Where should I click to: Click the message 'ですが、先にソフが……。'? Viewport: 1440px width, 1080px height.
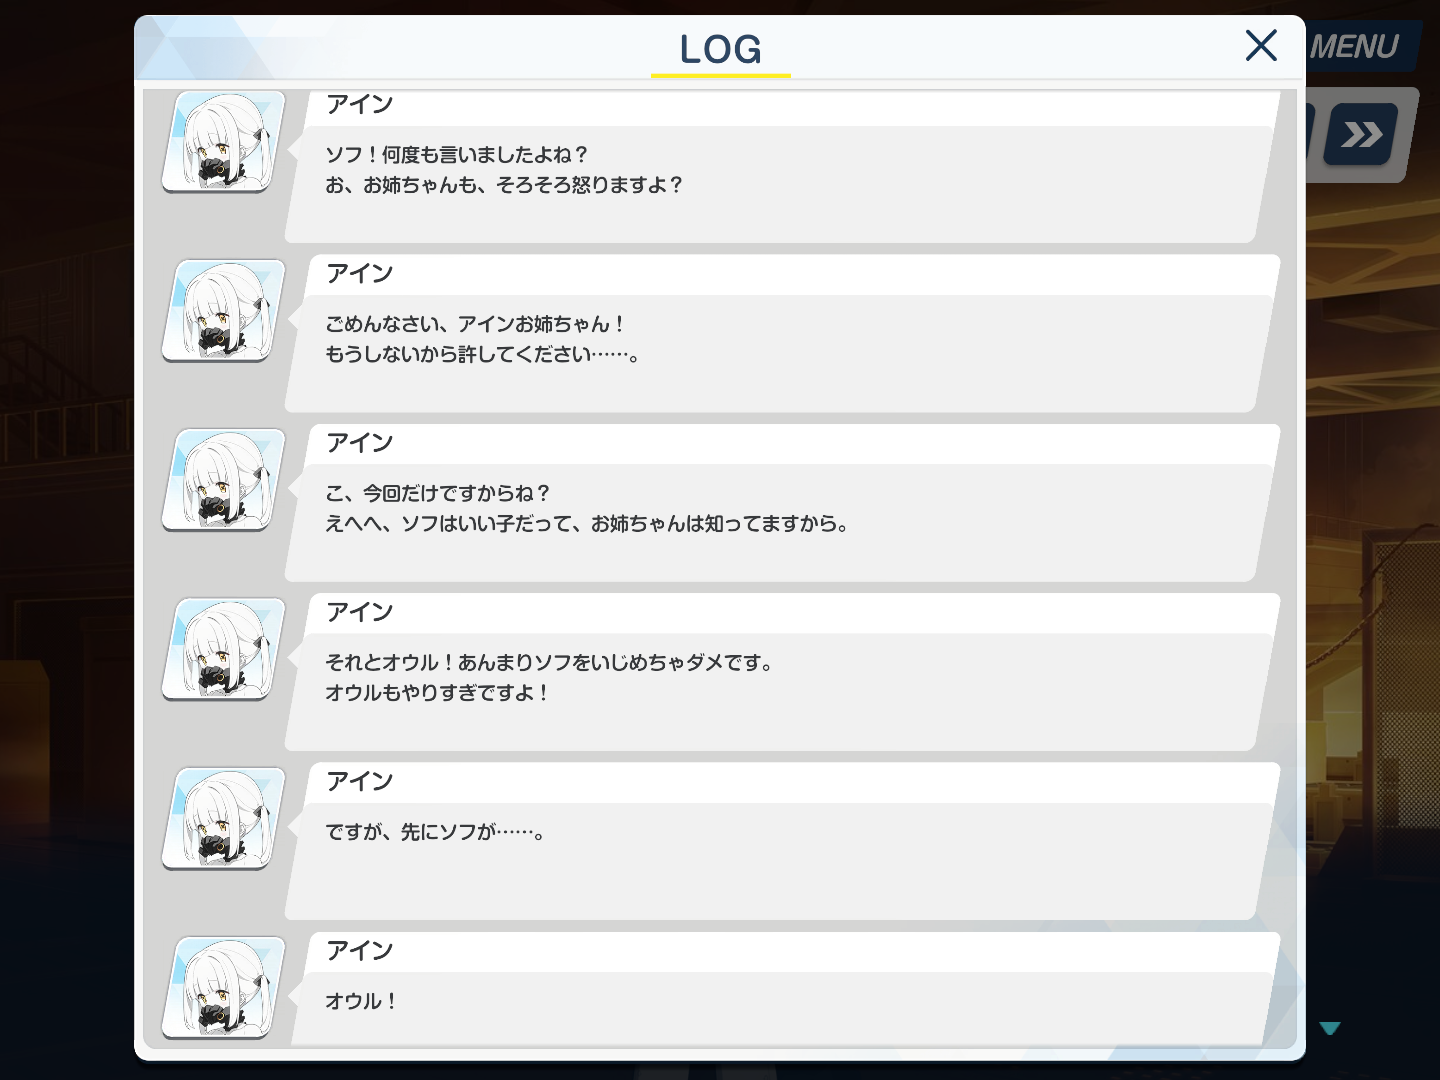[x=436, y=832]
